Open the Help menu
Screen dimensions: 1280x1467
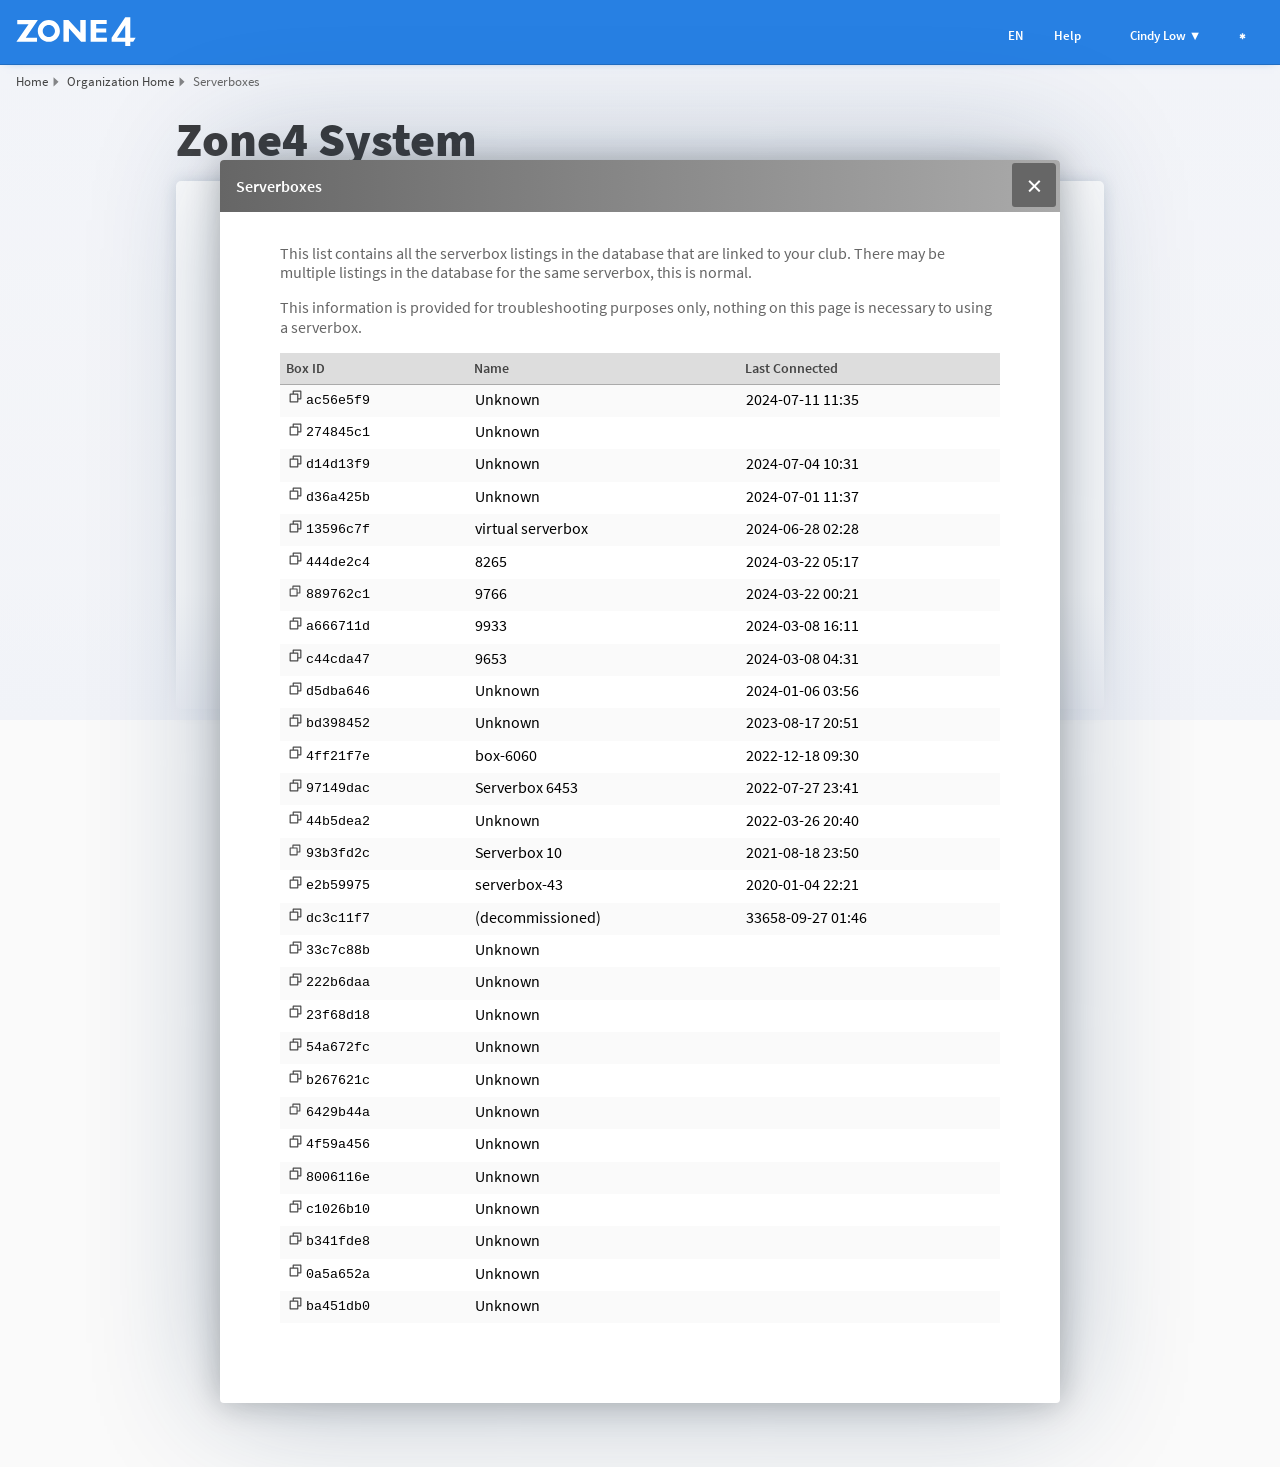tap(1067, 36)
